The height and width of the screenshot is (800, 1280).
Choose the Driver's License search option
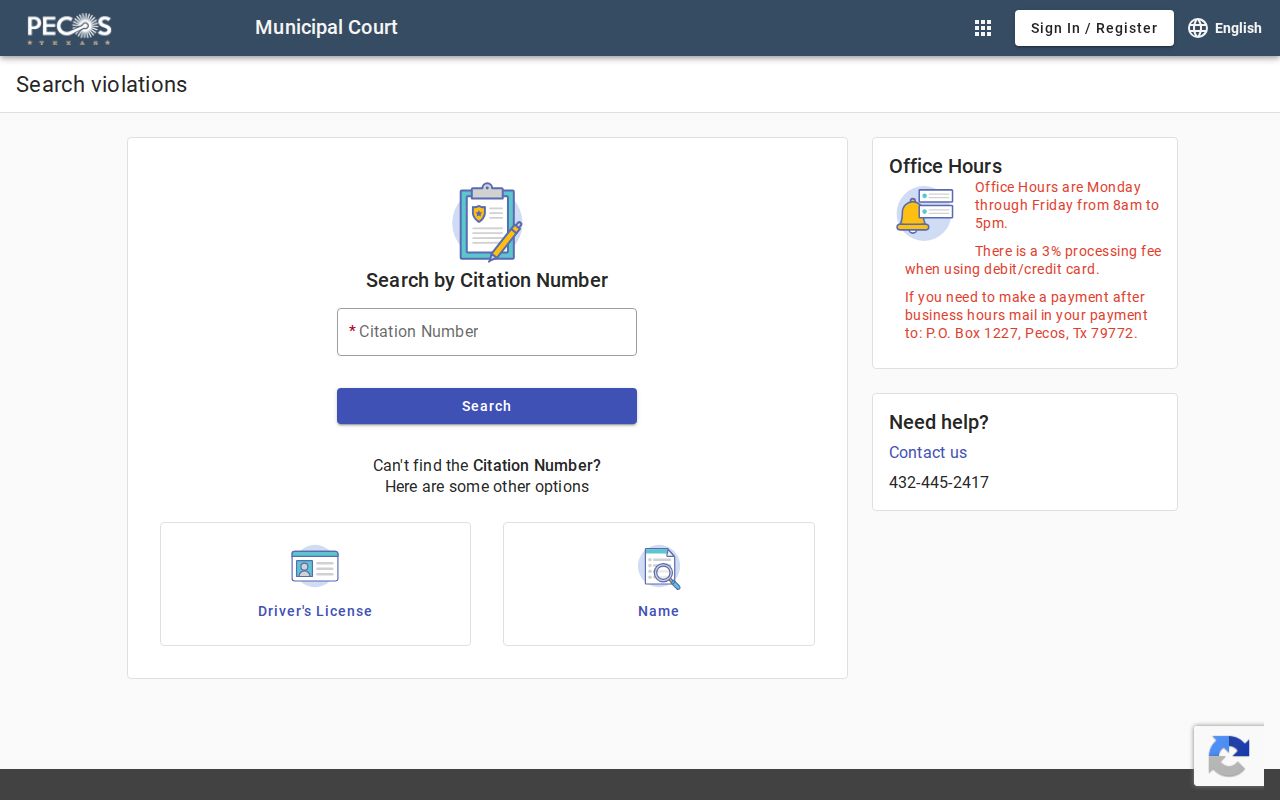pos(315,584)
